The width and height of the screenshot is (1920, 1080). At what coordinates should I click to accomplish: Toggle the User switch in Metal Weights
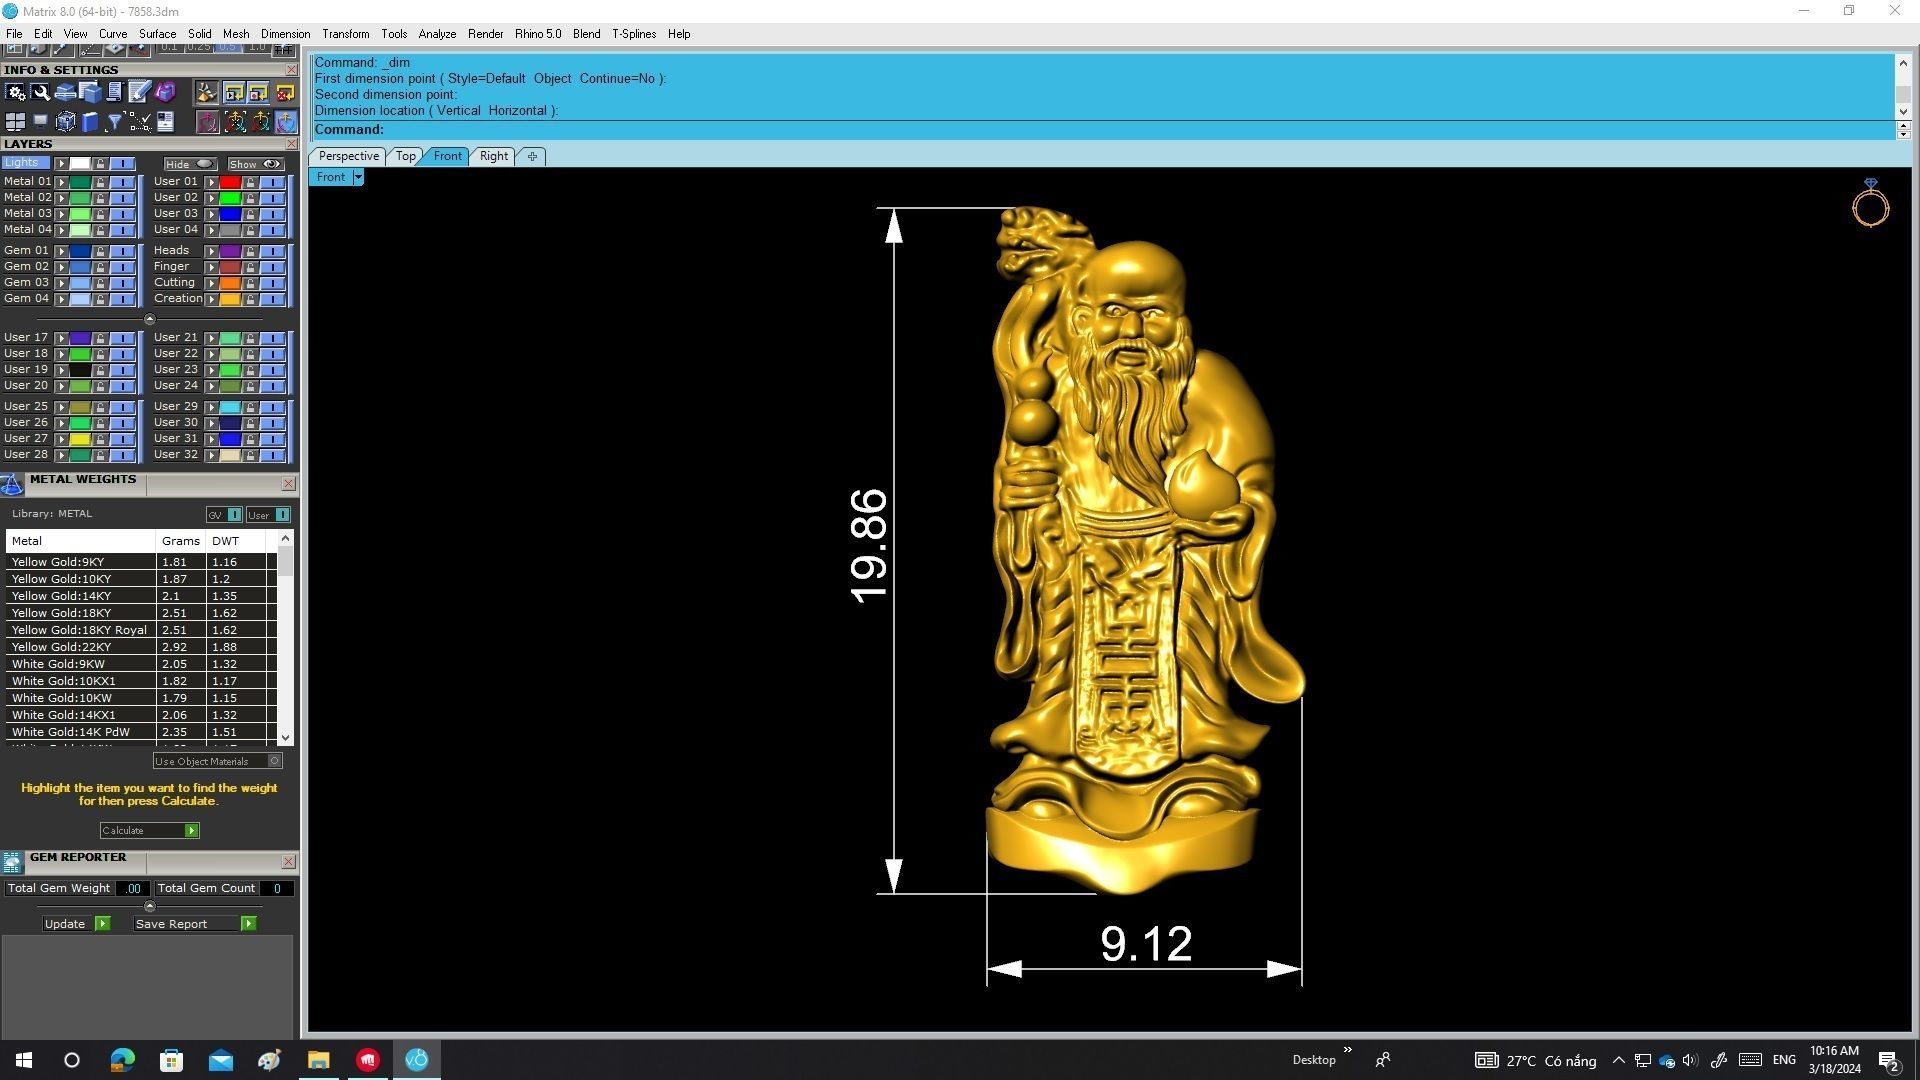click(282, 515)
